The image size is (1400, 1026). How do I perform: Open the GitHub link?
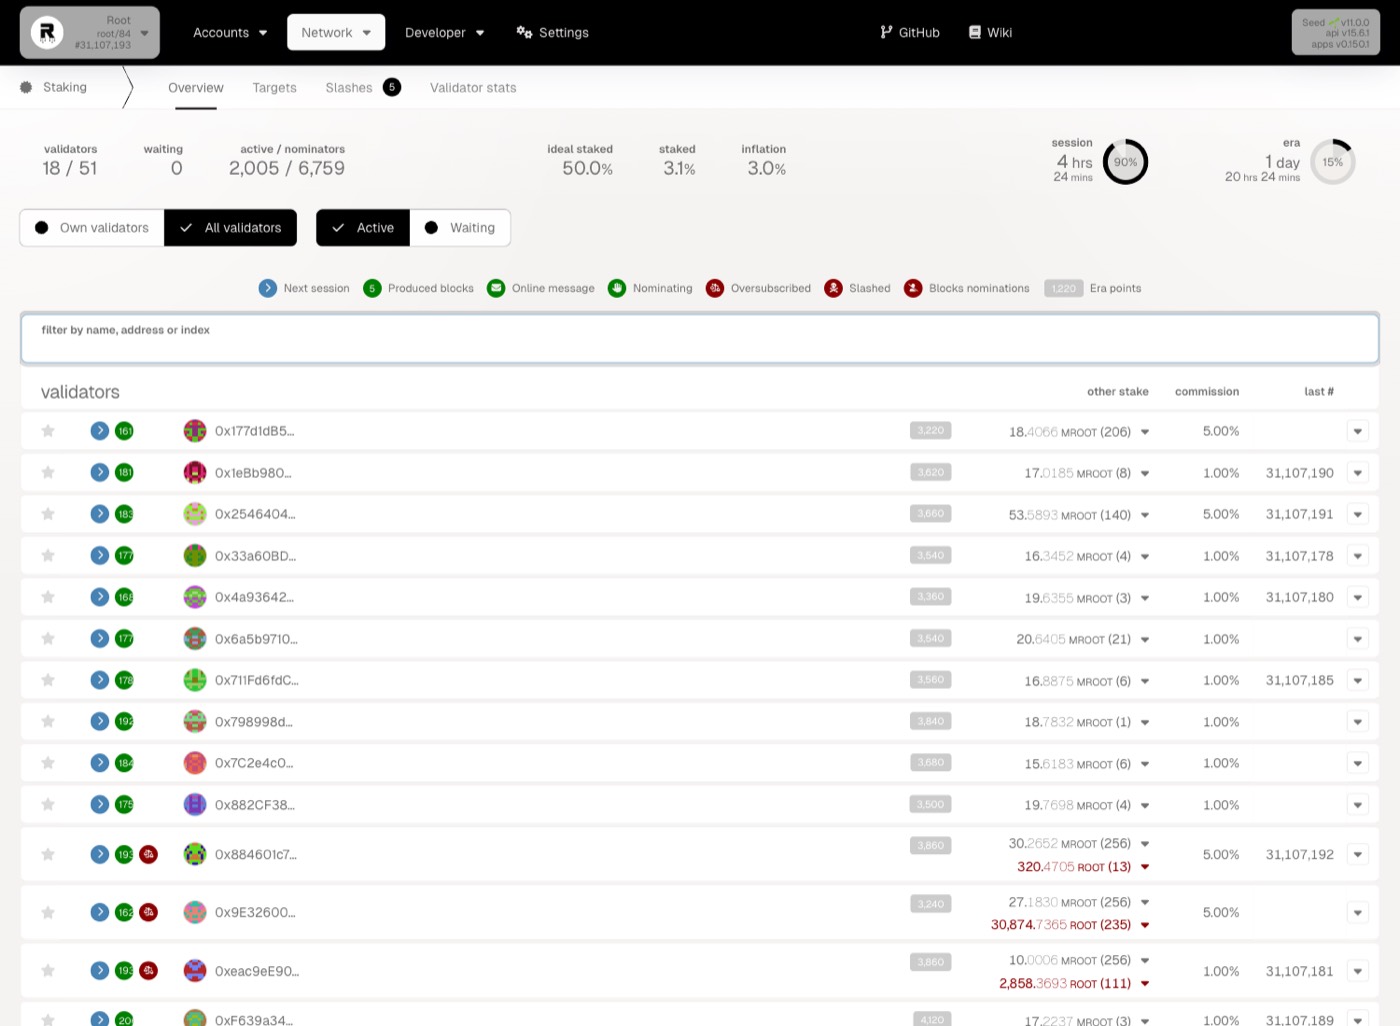pos(910,32)
